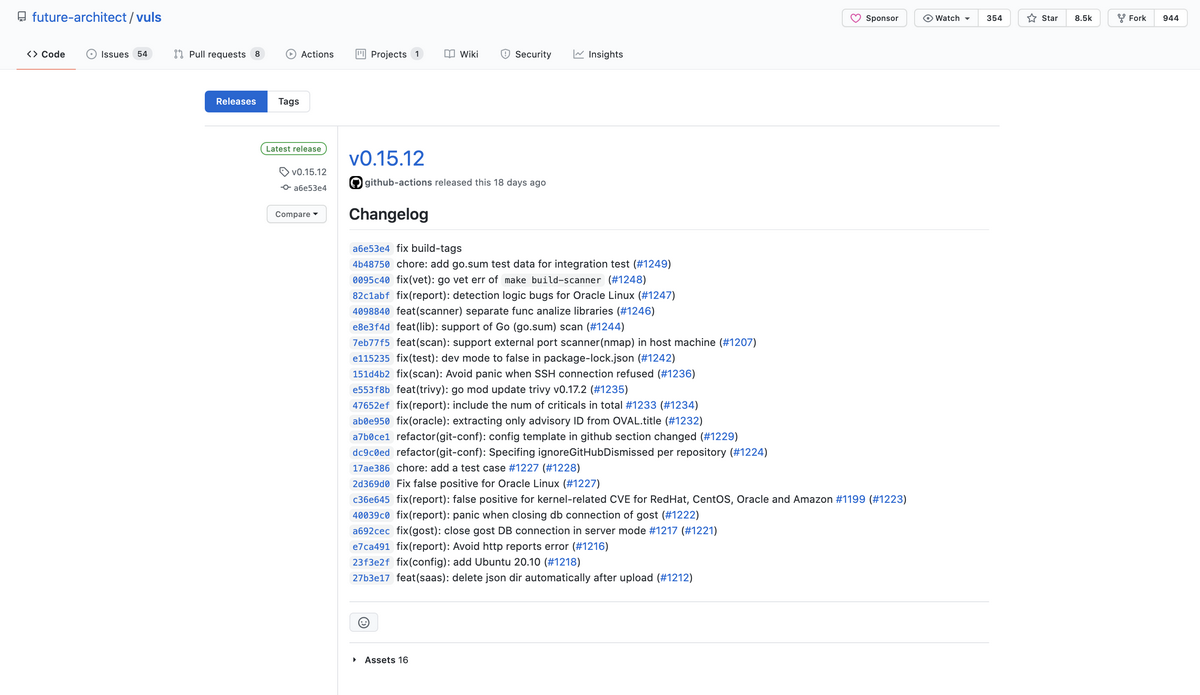Open the Compare dropdown

tap(297, 214)
